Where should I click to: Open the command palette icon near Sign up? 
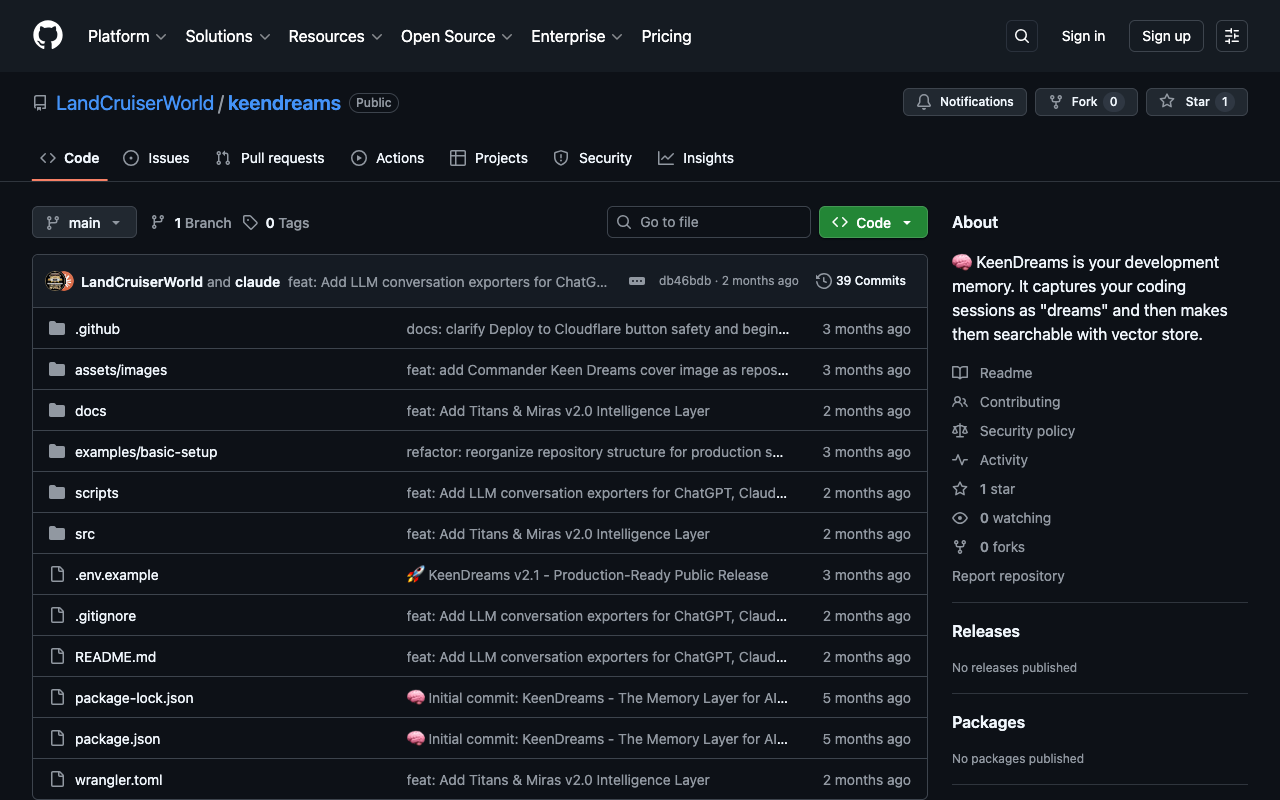1231,35
